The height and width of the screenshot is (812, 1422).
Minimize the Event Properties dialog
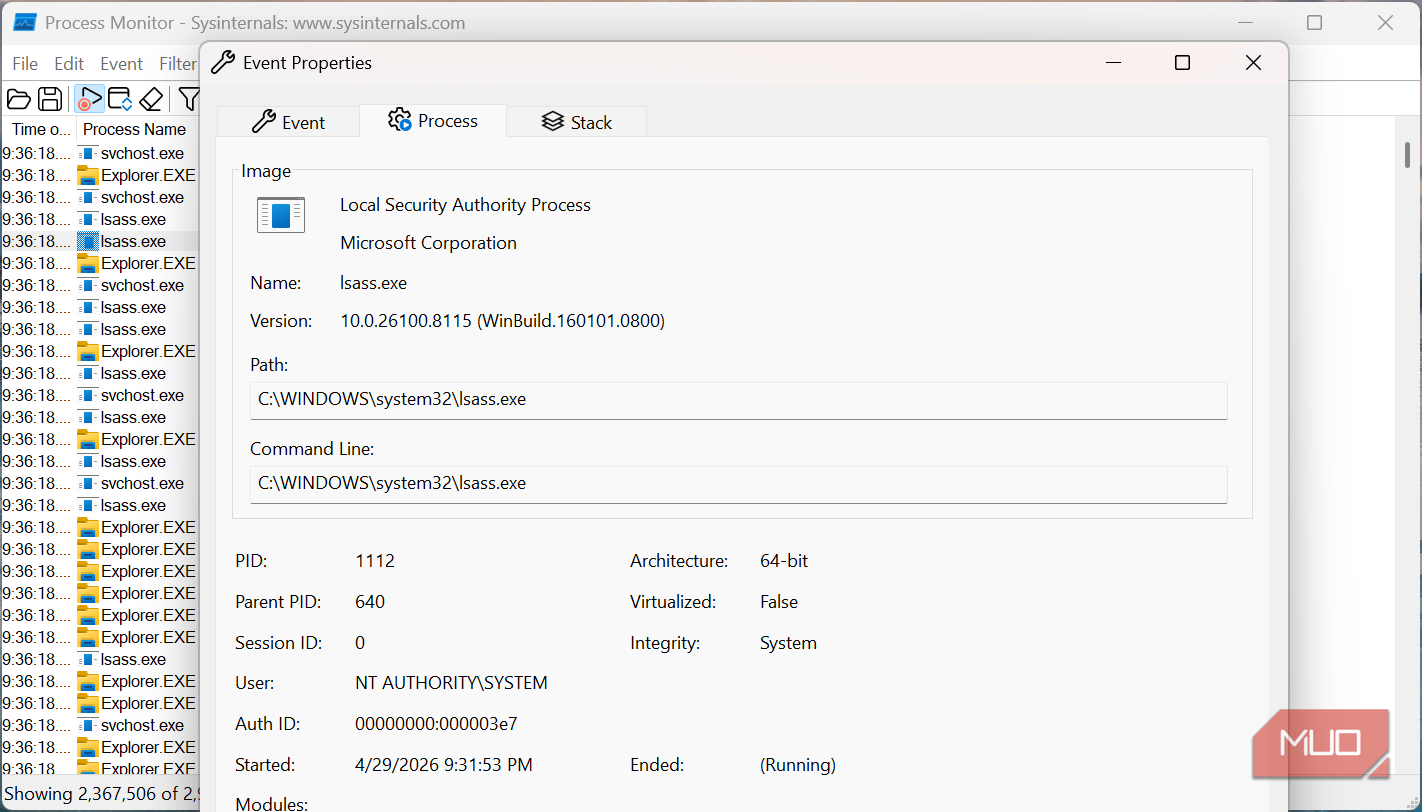point(1113,63)
